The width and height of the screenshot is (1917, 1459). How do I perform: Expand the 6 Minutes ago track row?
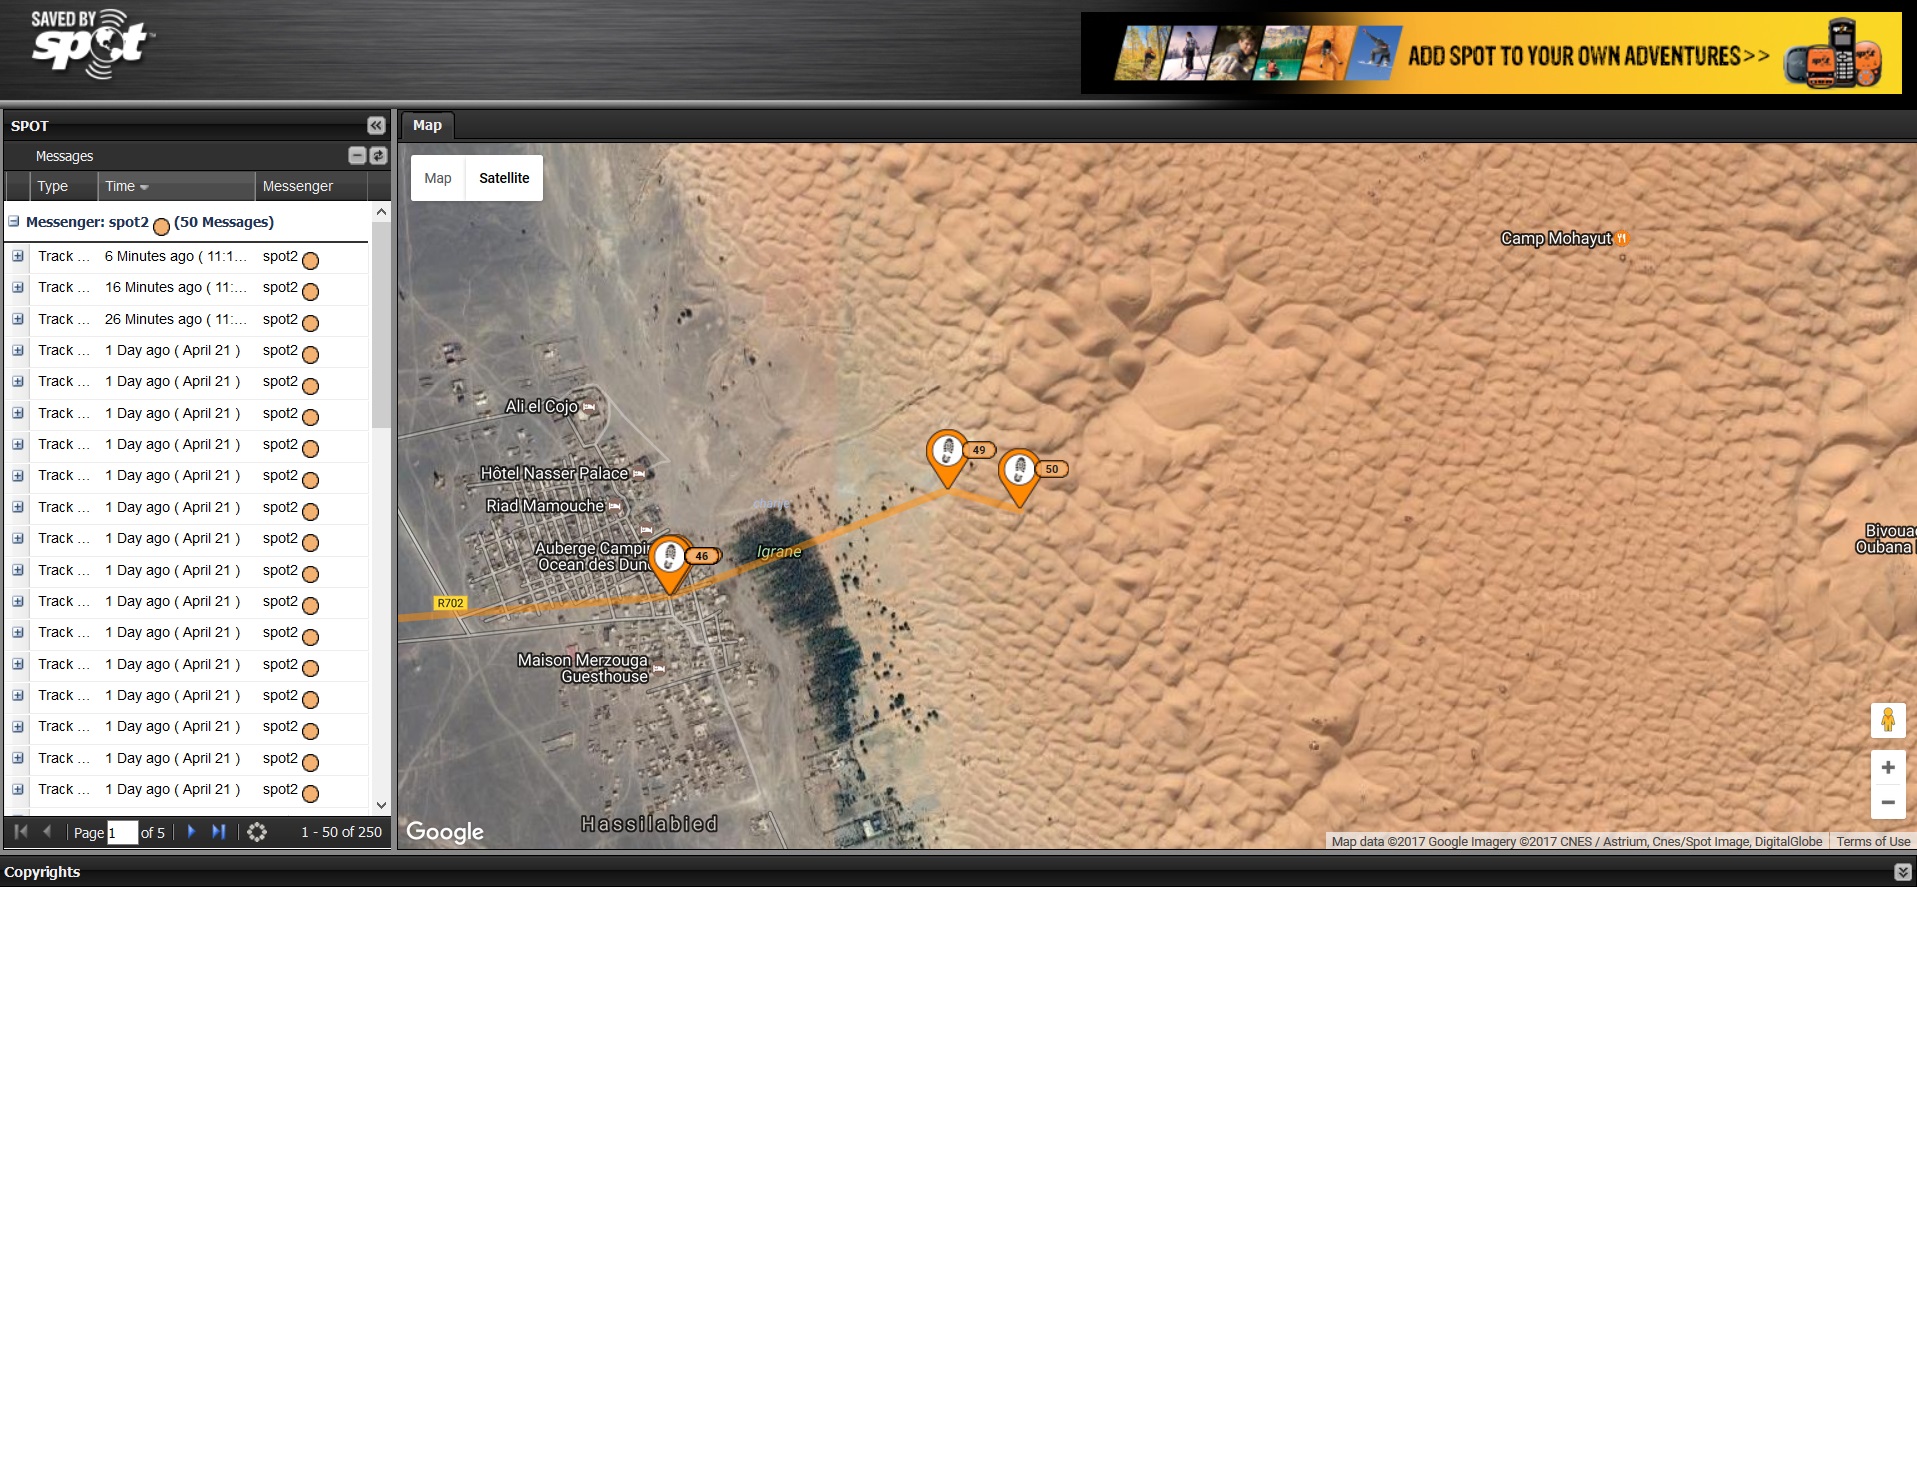tap(18, 256)
